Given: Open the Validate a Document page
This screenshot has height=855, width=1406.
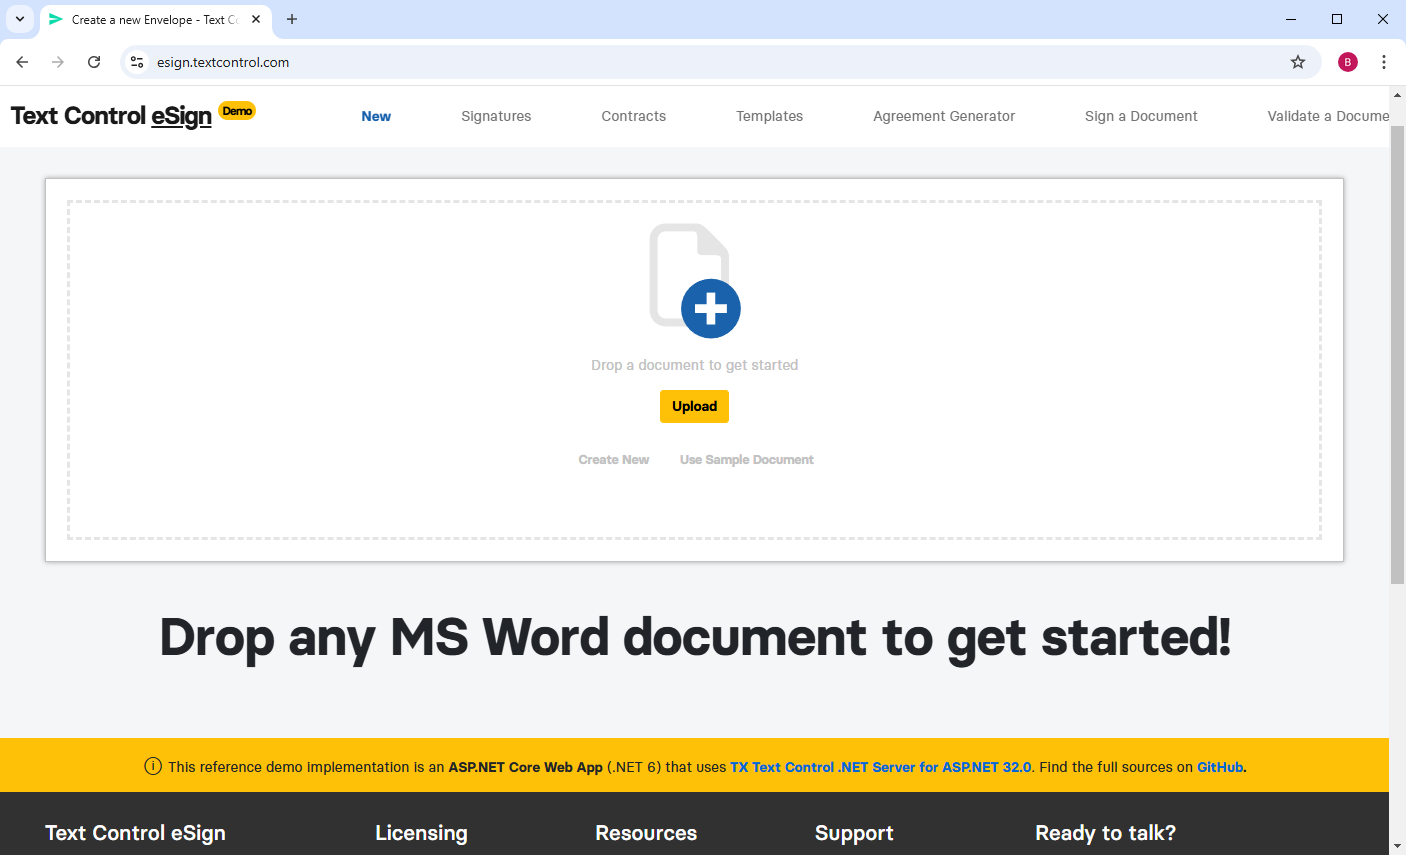Looking at the screenshot, I should click(1328, 116).
